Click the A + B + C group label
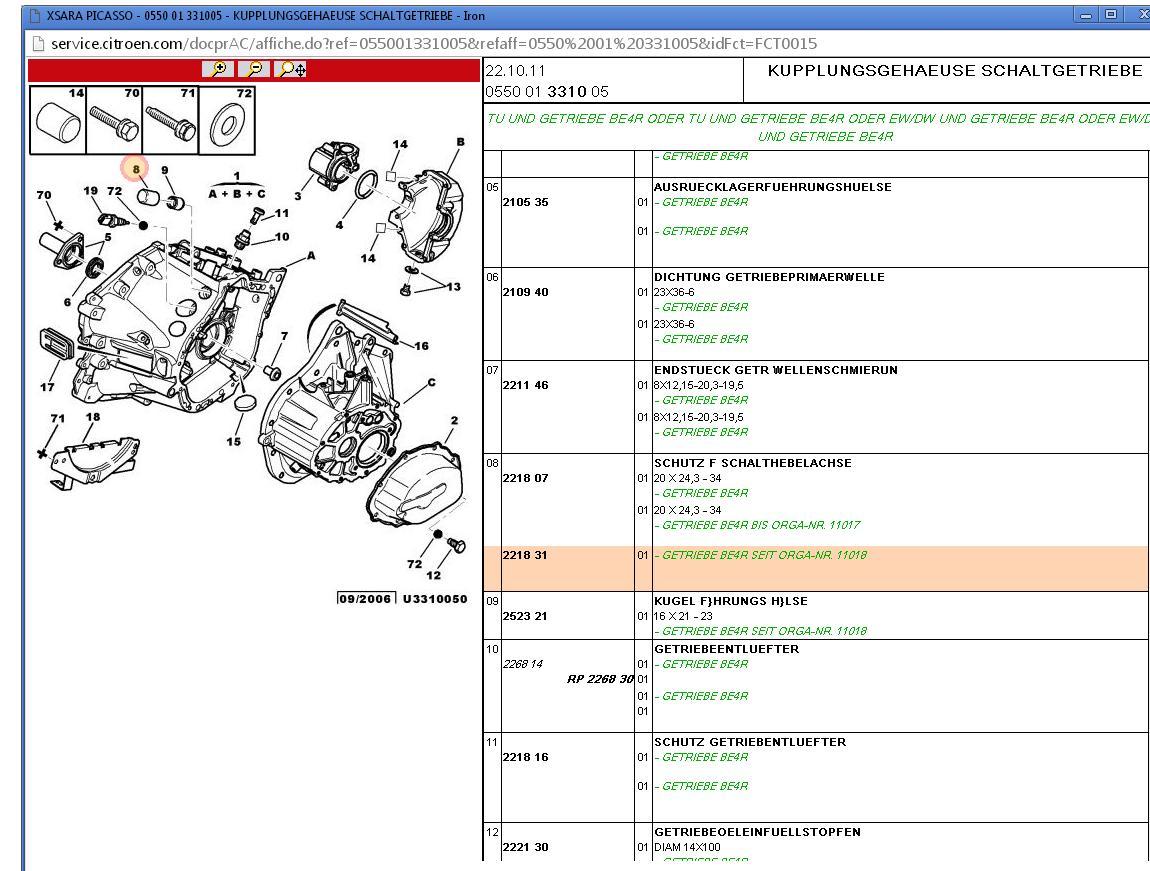This screenshot has height=871, width=1150. (237, 194)
